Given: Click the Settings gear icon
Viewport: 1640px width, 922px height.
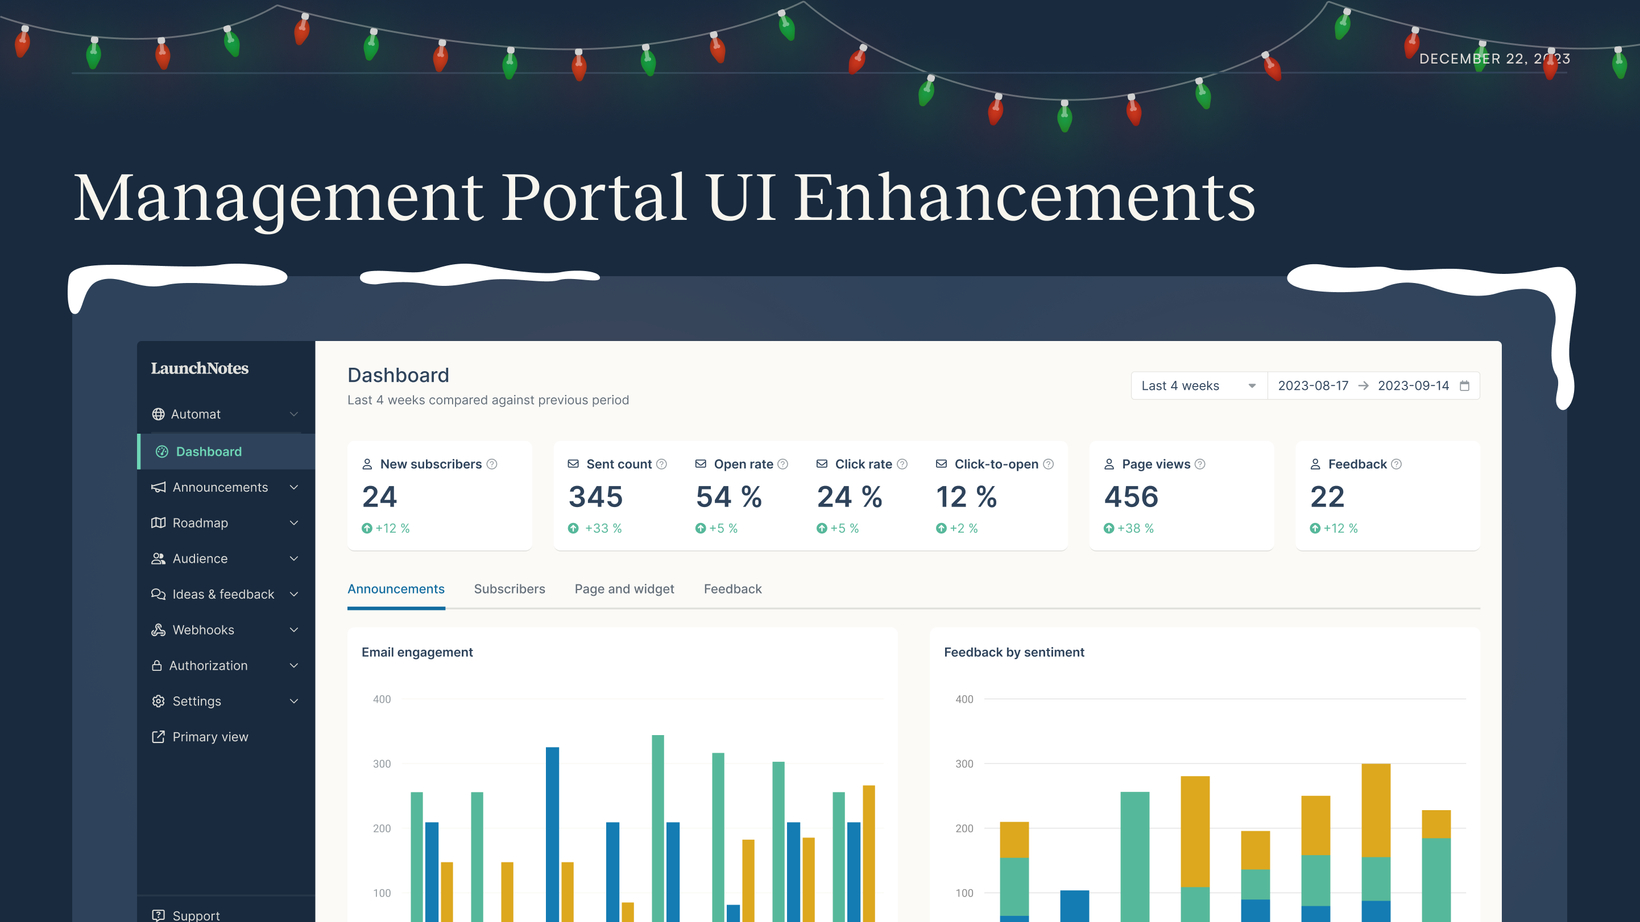Looking at the screenshot, I should pyautogui.click(x=158, y=701).
